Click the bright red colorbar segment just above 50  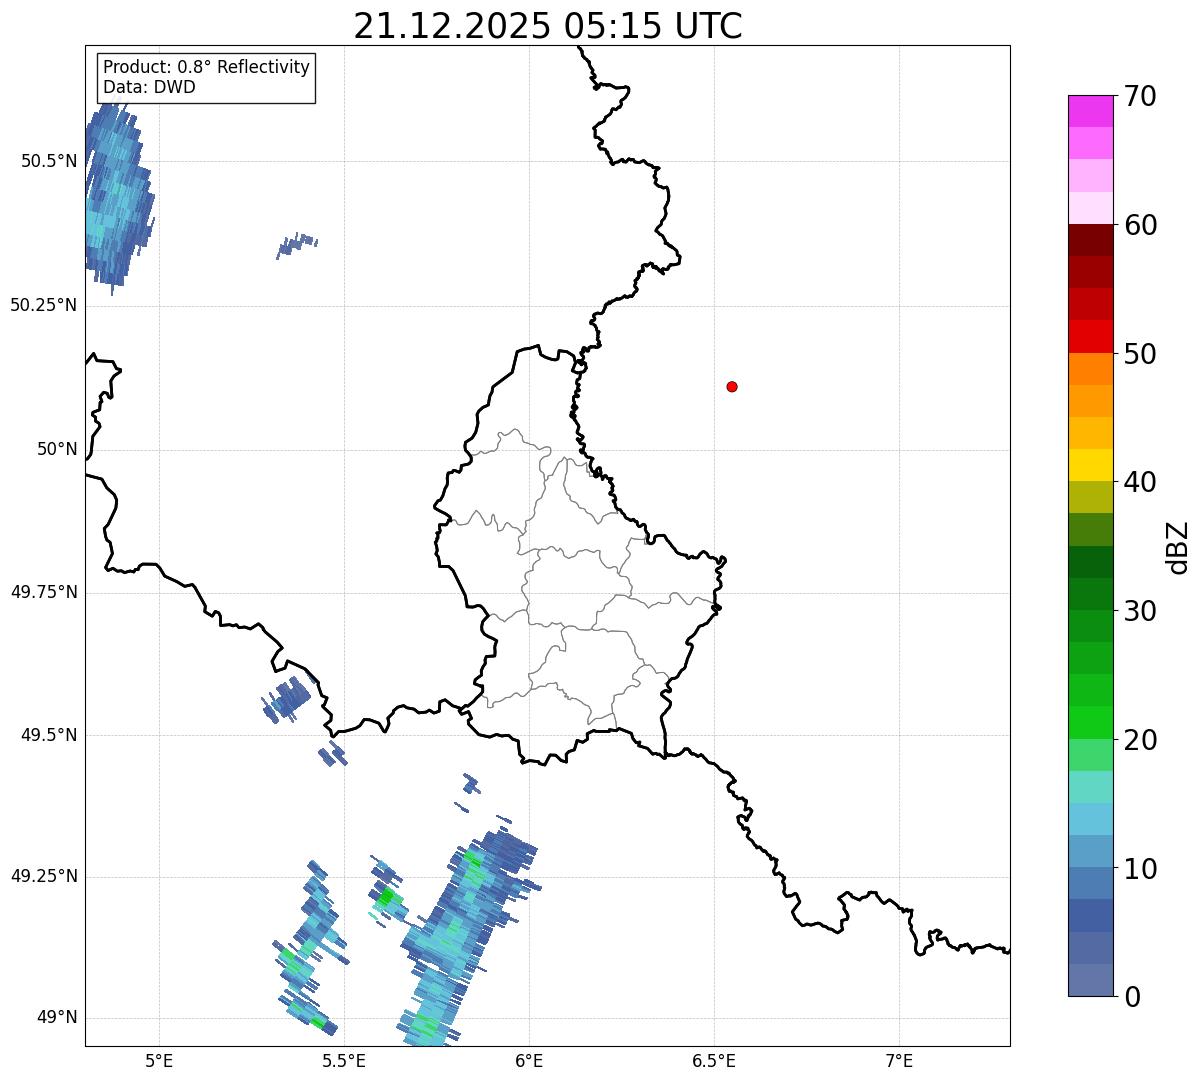click(1090, 337)
